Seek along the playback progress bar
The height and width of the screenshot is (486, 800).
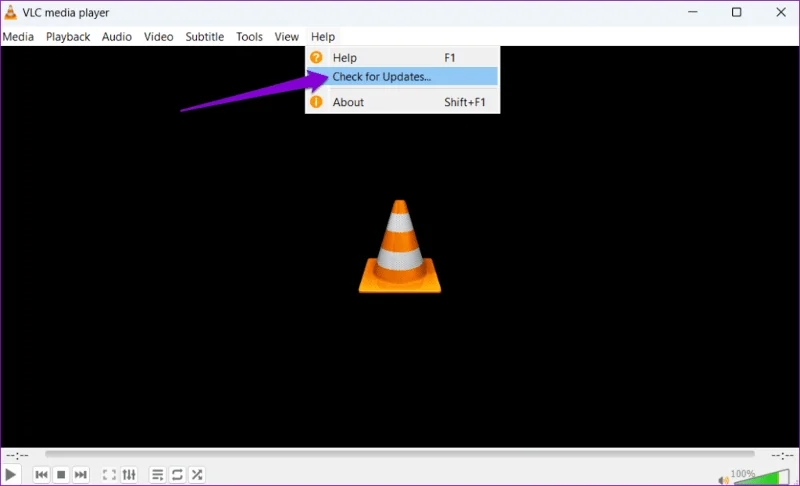point(399,454)
